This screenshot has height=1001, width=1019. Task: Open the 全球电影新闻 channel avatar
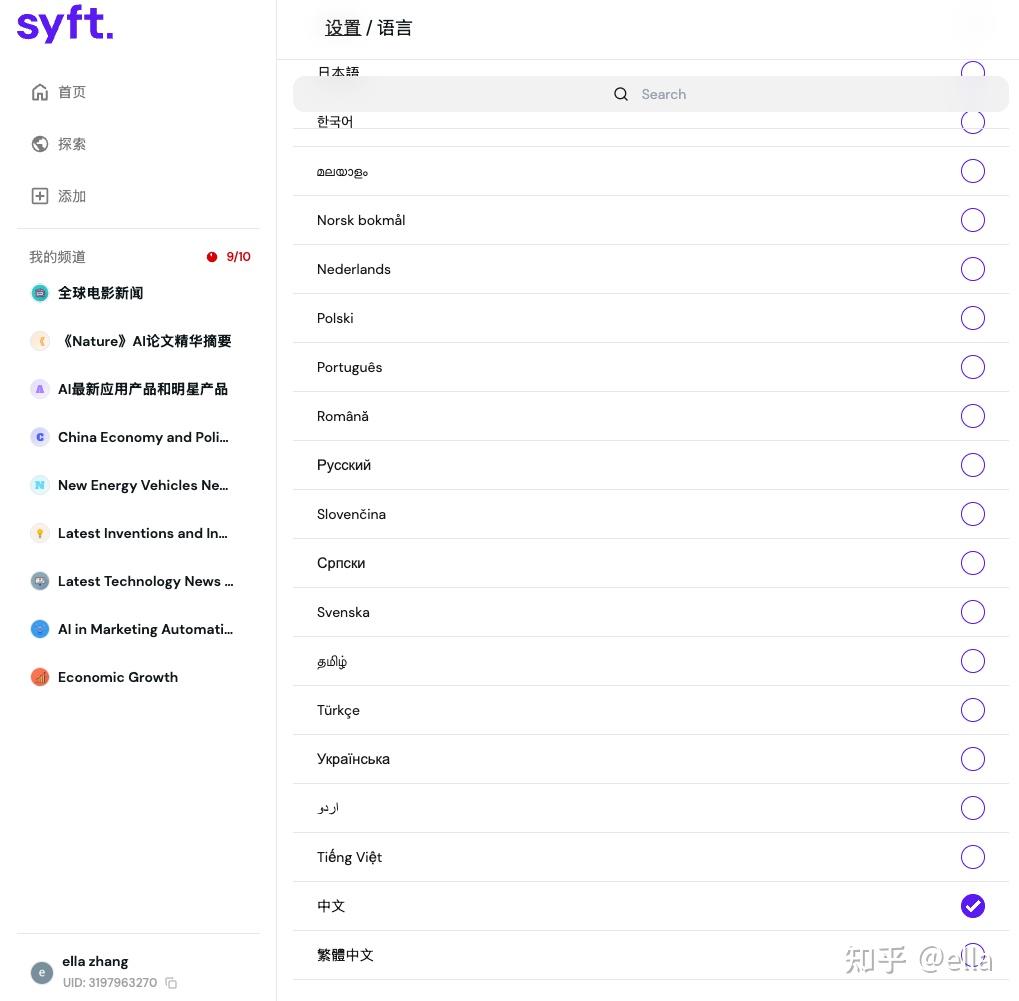click(40, 293)
